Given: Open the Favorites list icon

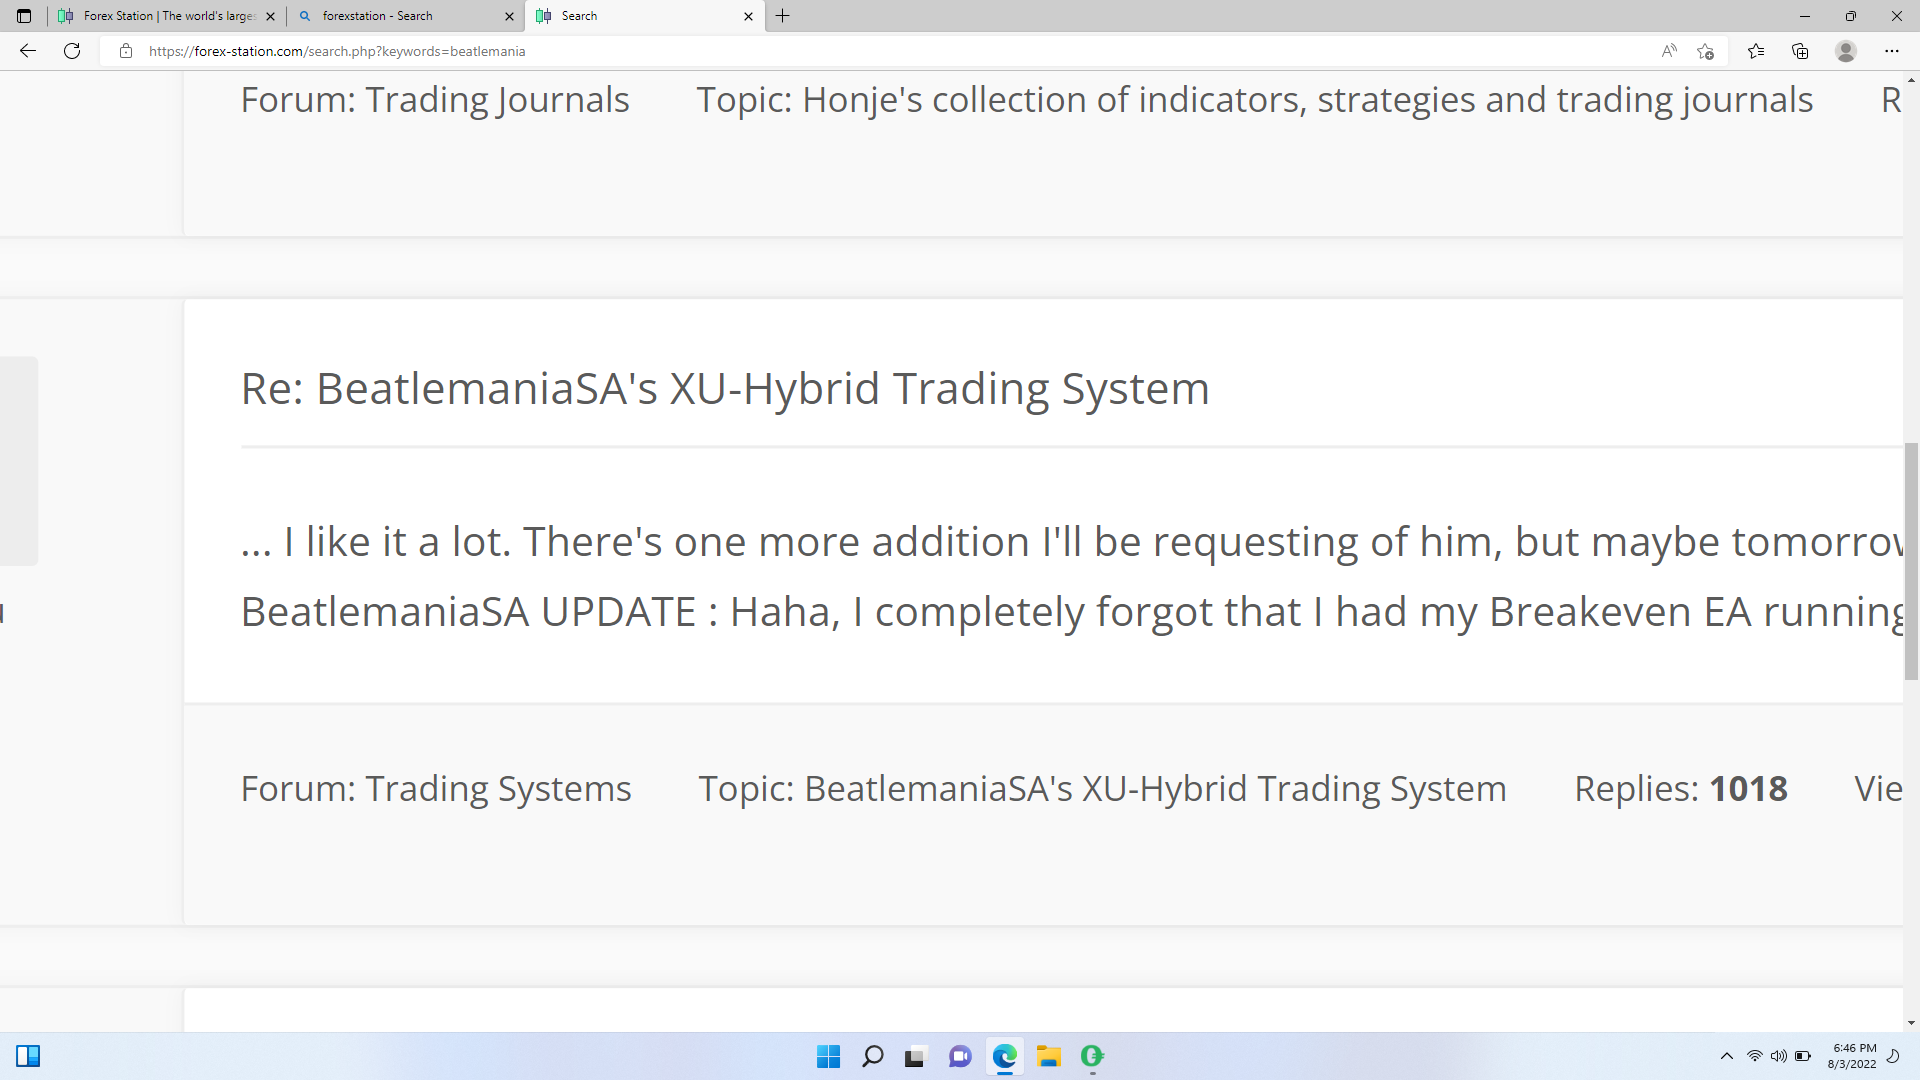Looking at the screenshot, I should point(1756,51).
